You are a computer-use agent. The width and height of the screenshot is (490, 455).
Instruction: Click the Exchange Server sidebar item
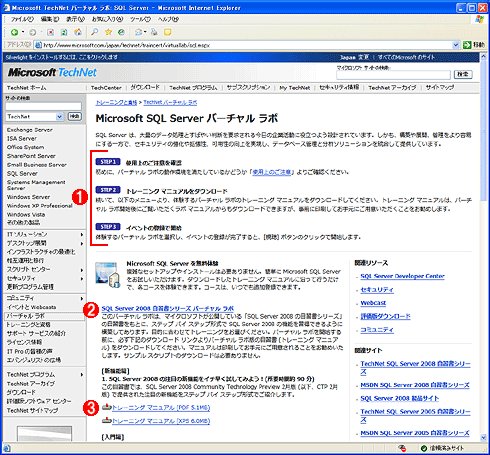(x=30, y=130)
